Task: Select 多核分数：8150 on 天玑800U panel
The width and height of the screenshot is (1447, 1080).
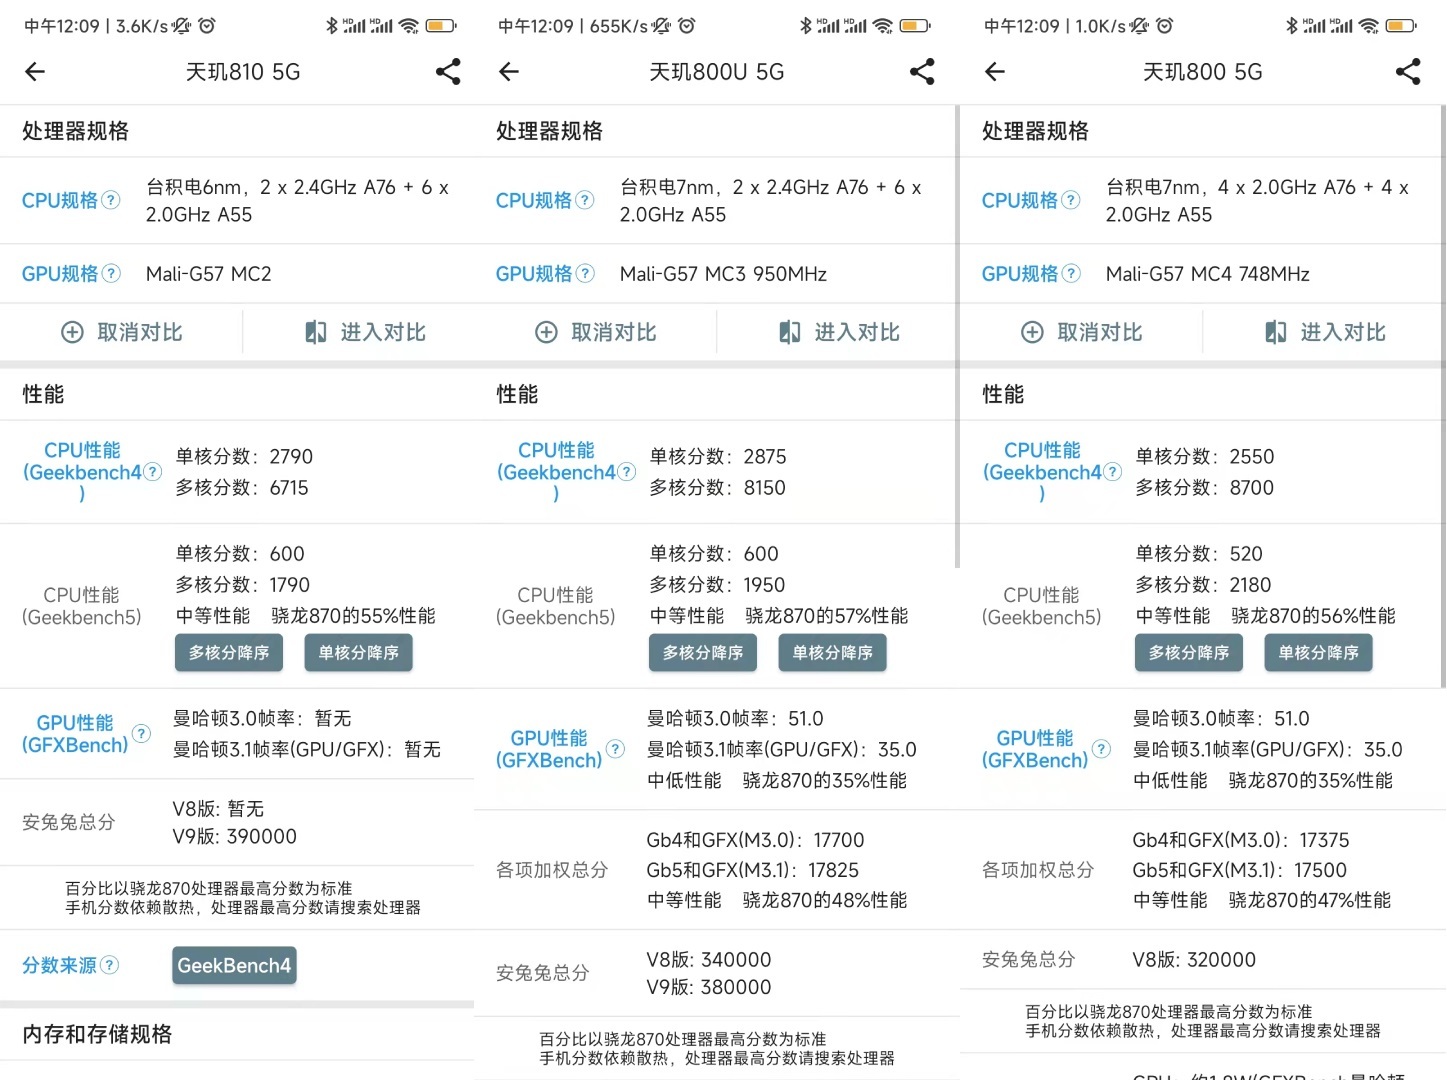Action: (718, 488)
